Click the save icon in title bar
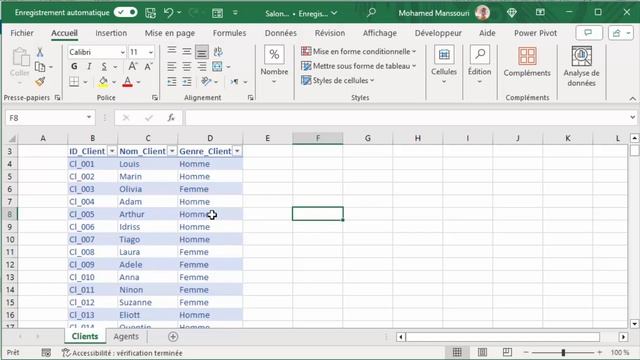640x360 pixels. pos(150,13)
